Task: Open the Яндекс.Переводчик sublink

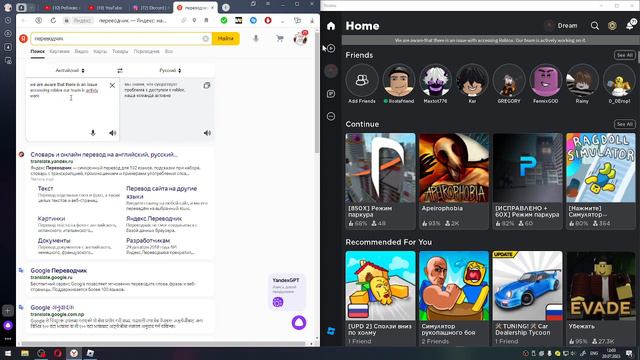Action: [x=154, y=219]
